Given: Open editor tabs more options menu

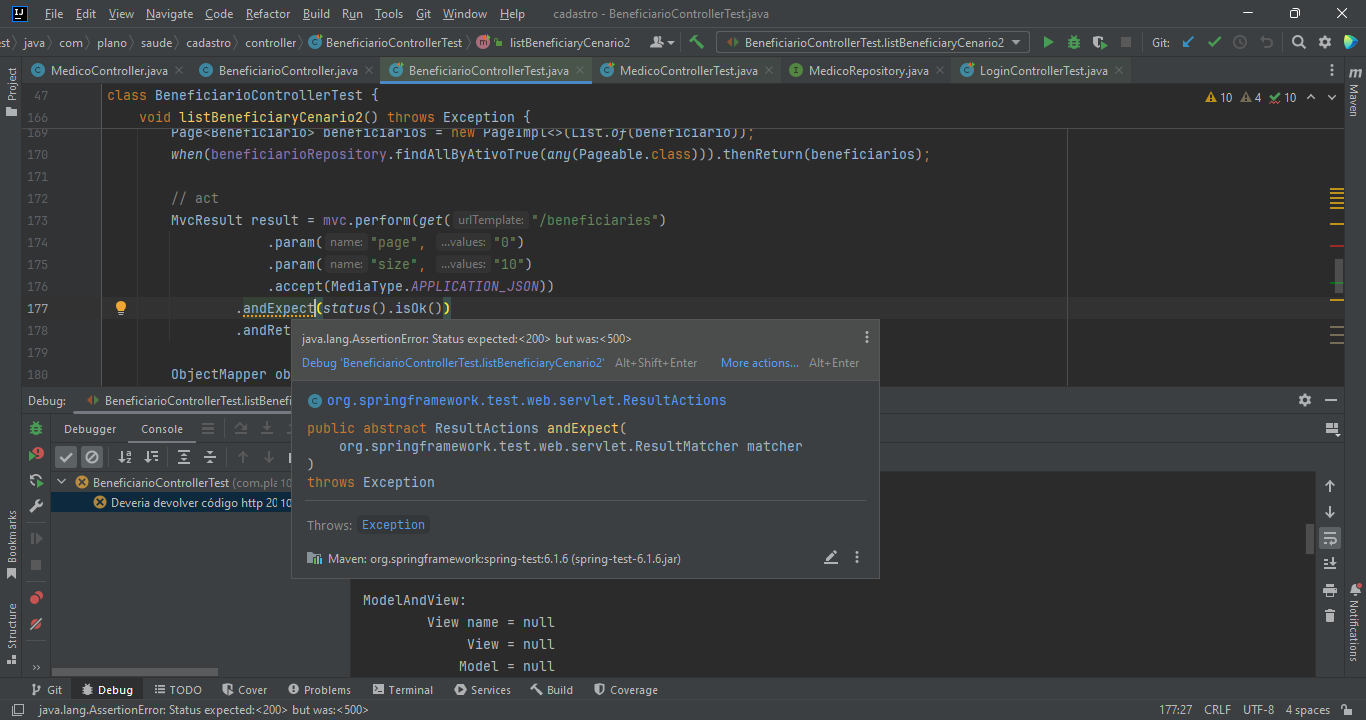Looking at the screenshot, I should (1332, 71).
